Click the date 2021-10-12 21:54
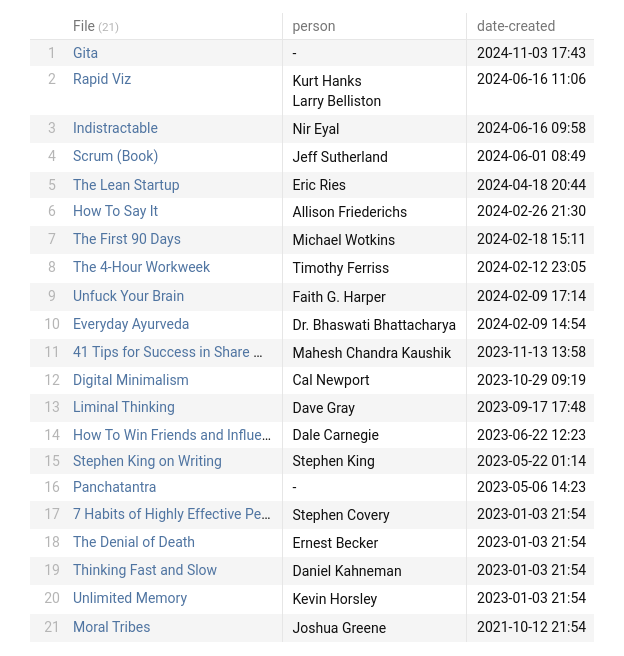Screen dimensions: 624x656 click(x=532, y=627)
